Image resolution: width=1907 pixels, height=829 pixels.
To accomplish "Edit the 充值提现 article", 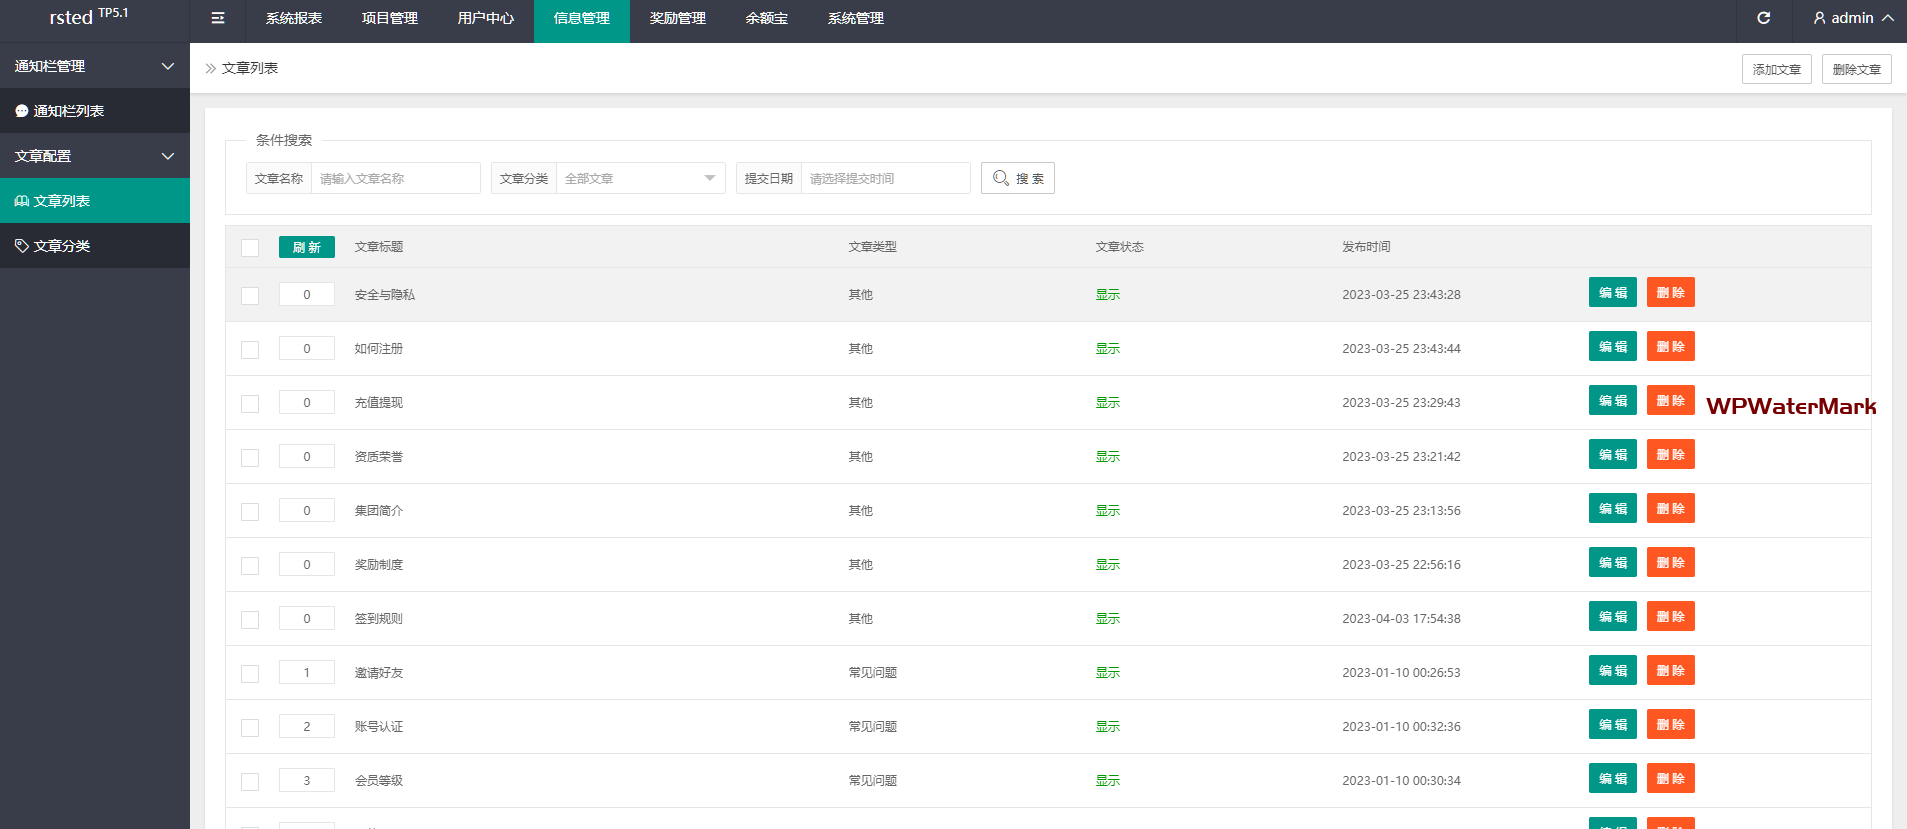I will [x=1612, y=401].
